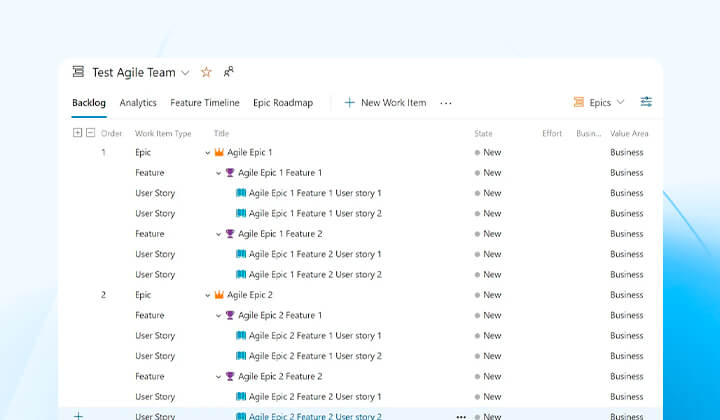Click book icon of Epic 2 Feature 1 User story 1

[x=241, y=336]
